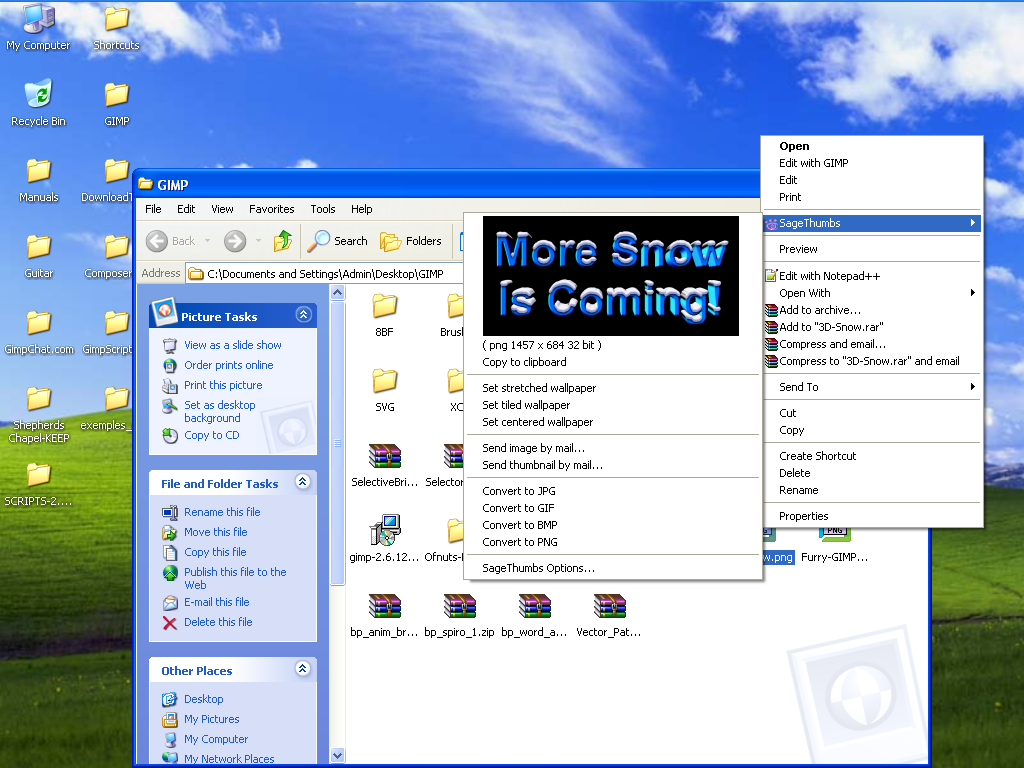Select the 8BF folder
The image size is (1024, 768).
pos(385,315)
